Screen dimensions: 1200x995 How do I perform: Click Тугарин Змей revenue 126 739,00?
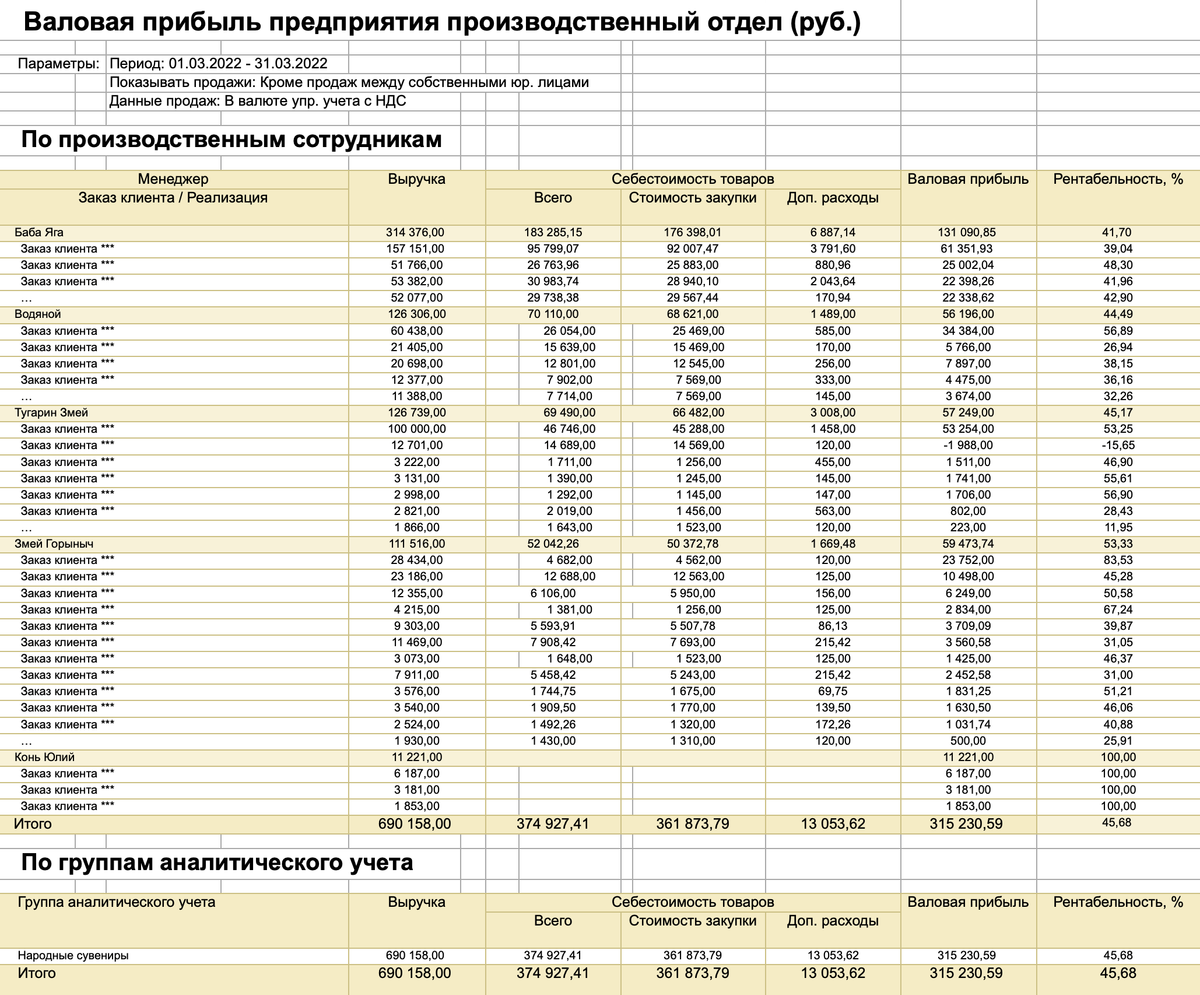416,412
